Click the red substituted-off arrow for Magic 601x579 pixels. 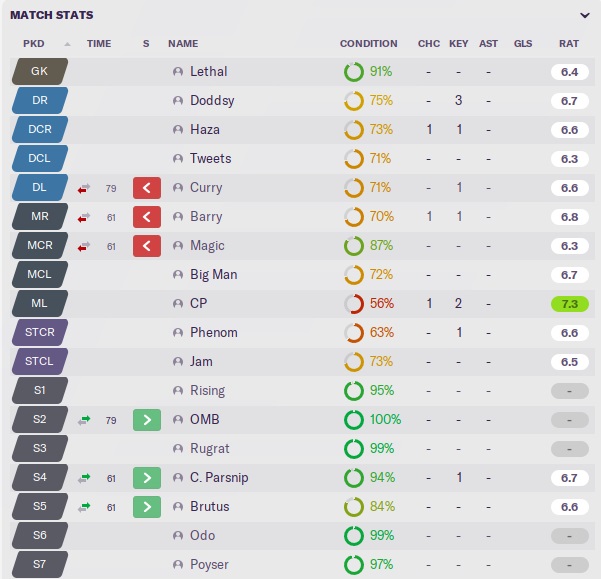tap(147, 246)
